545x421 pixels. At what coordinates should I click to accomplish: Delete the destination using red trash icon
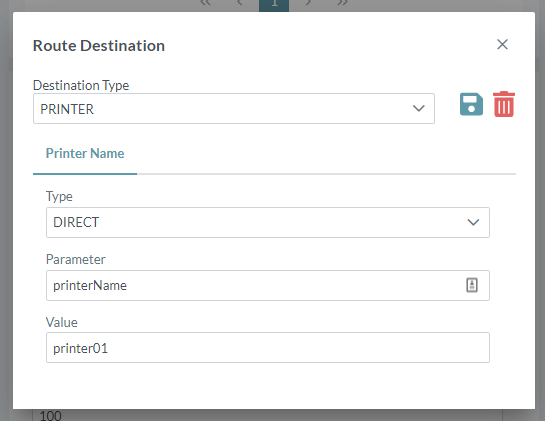click(504, 104)
